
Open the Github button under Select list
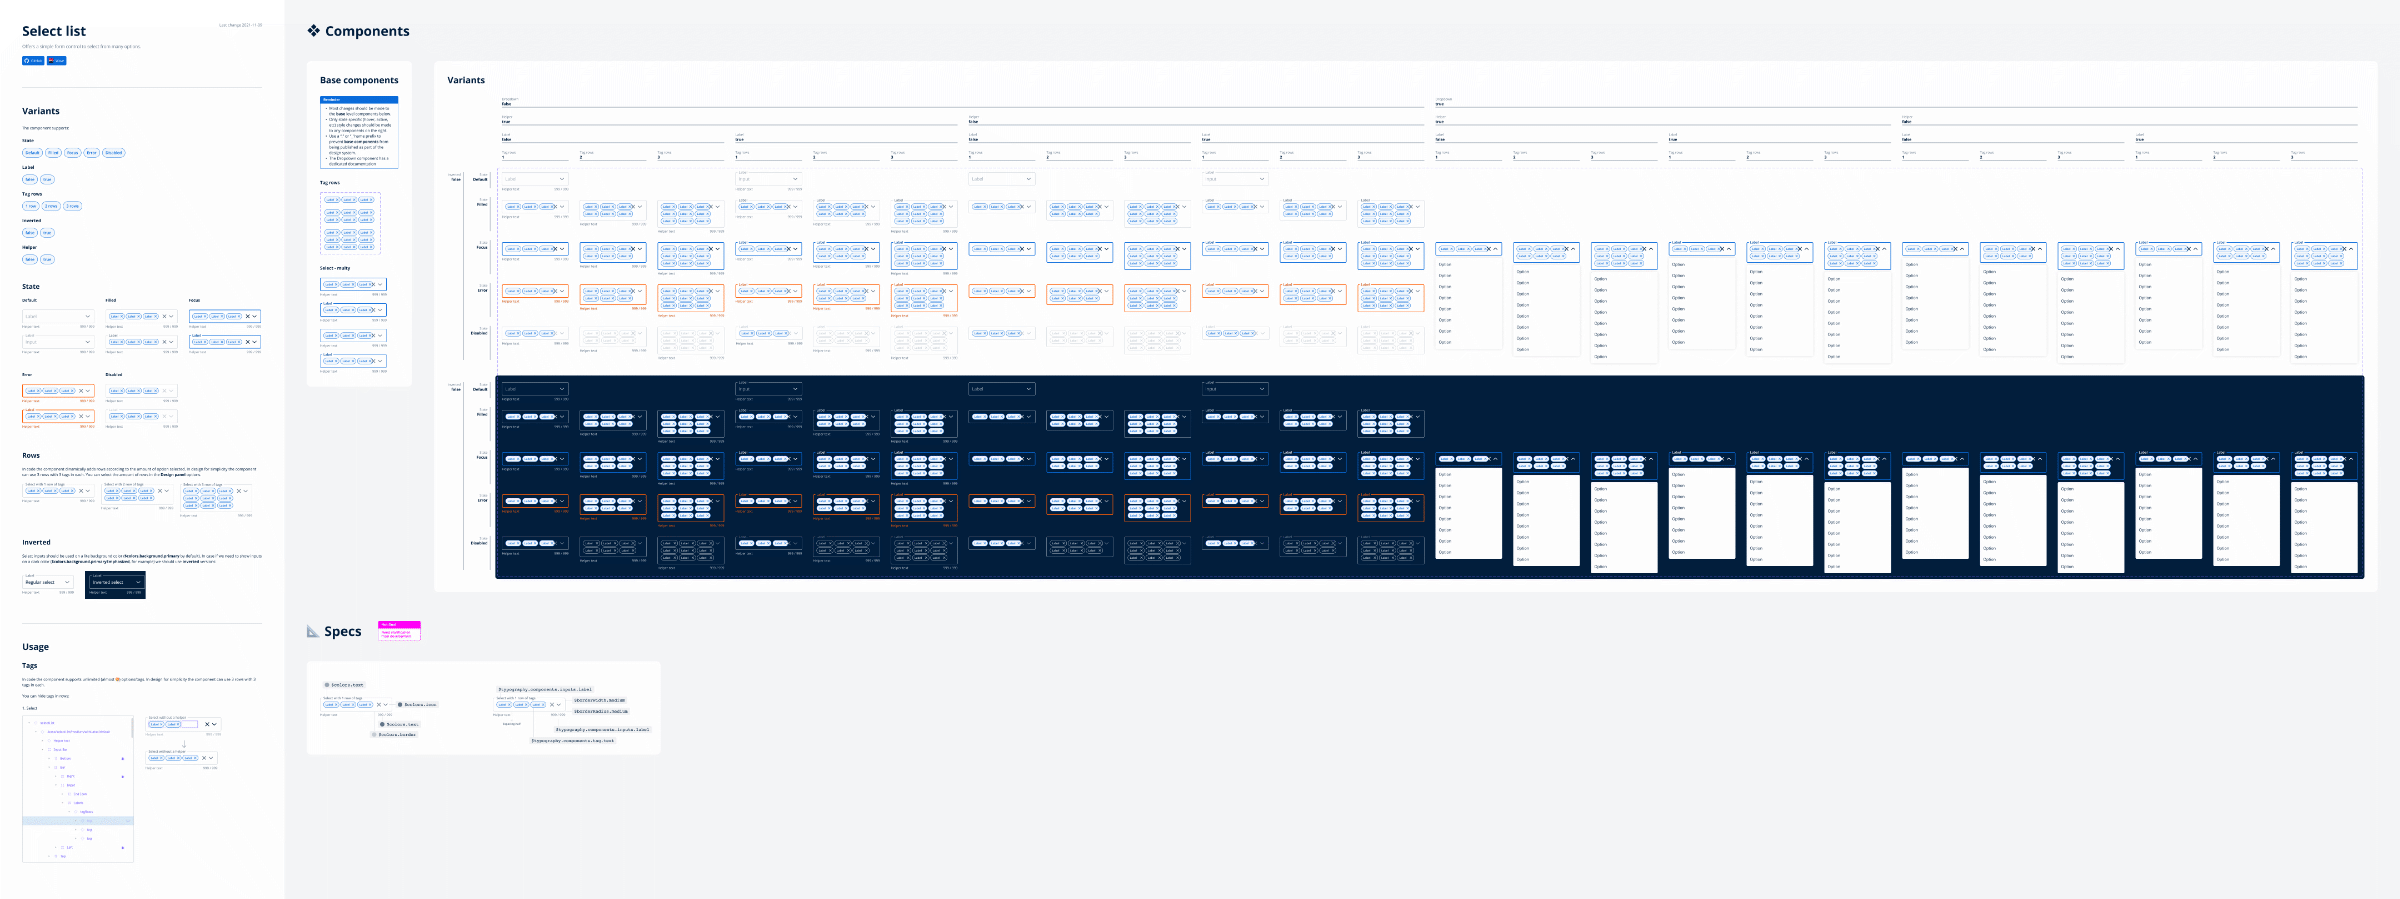pyautogui.click(x=33, y=61)
